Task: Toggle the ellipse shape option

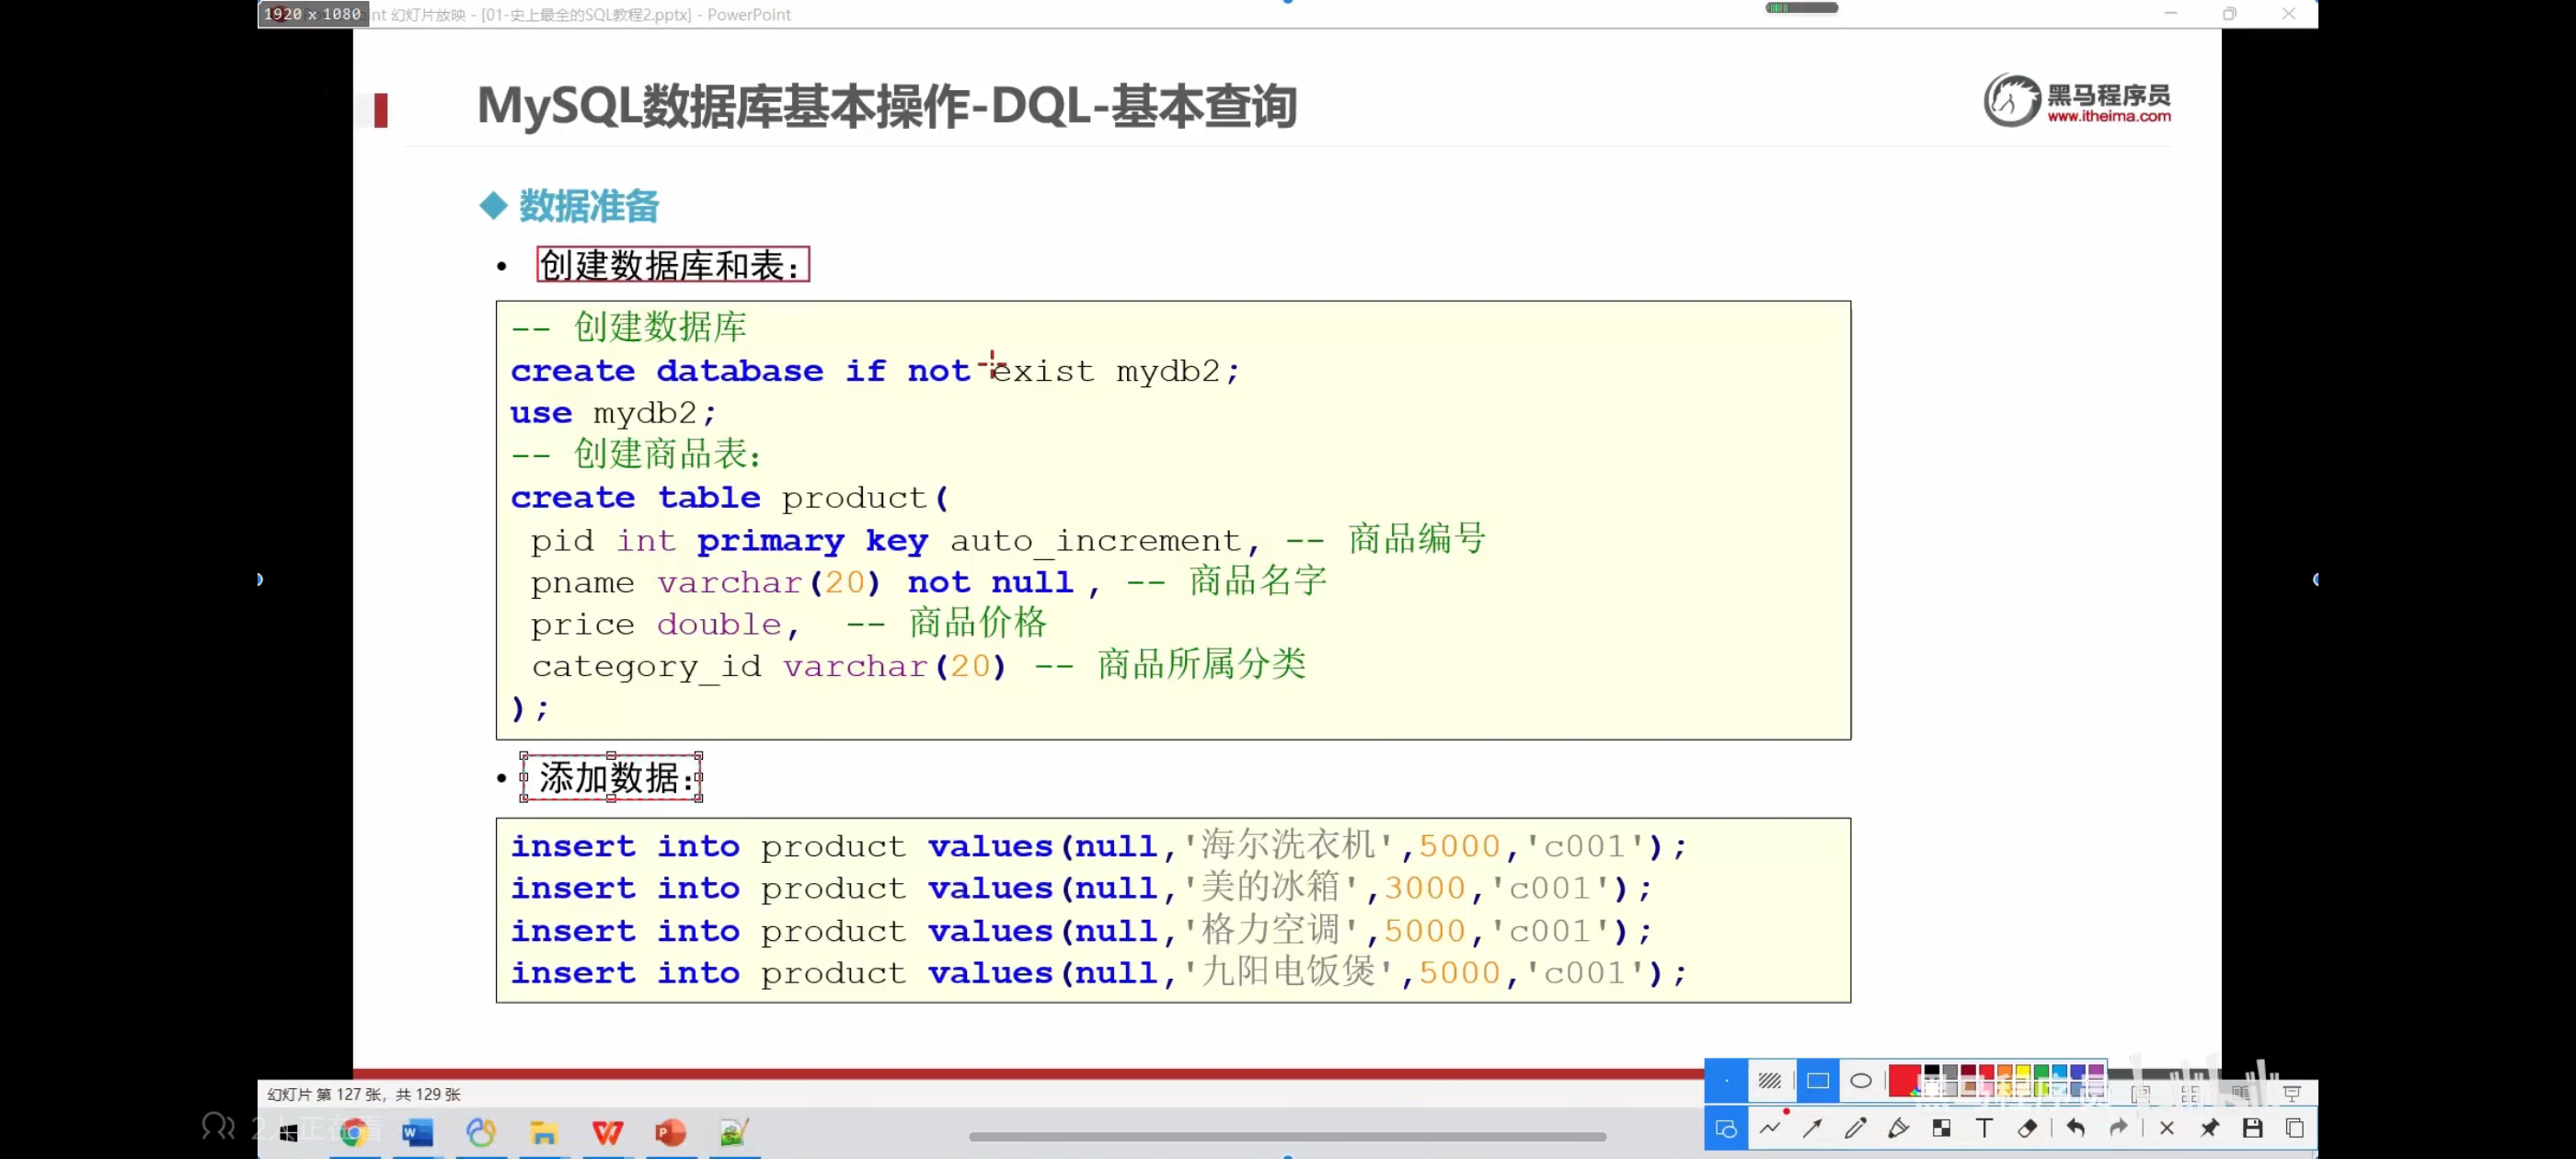Action: [1860, 1080]
